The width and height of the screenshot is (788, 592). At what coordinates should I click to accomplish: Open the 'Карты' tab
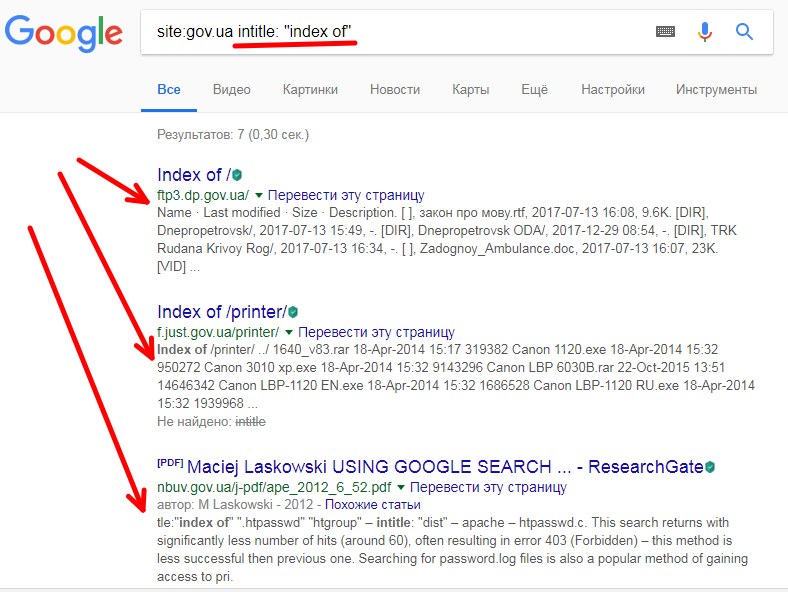click(x=470, y=90)
